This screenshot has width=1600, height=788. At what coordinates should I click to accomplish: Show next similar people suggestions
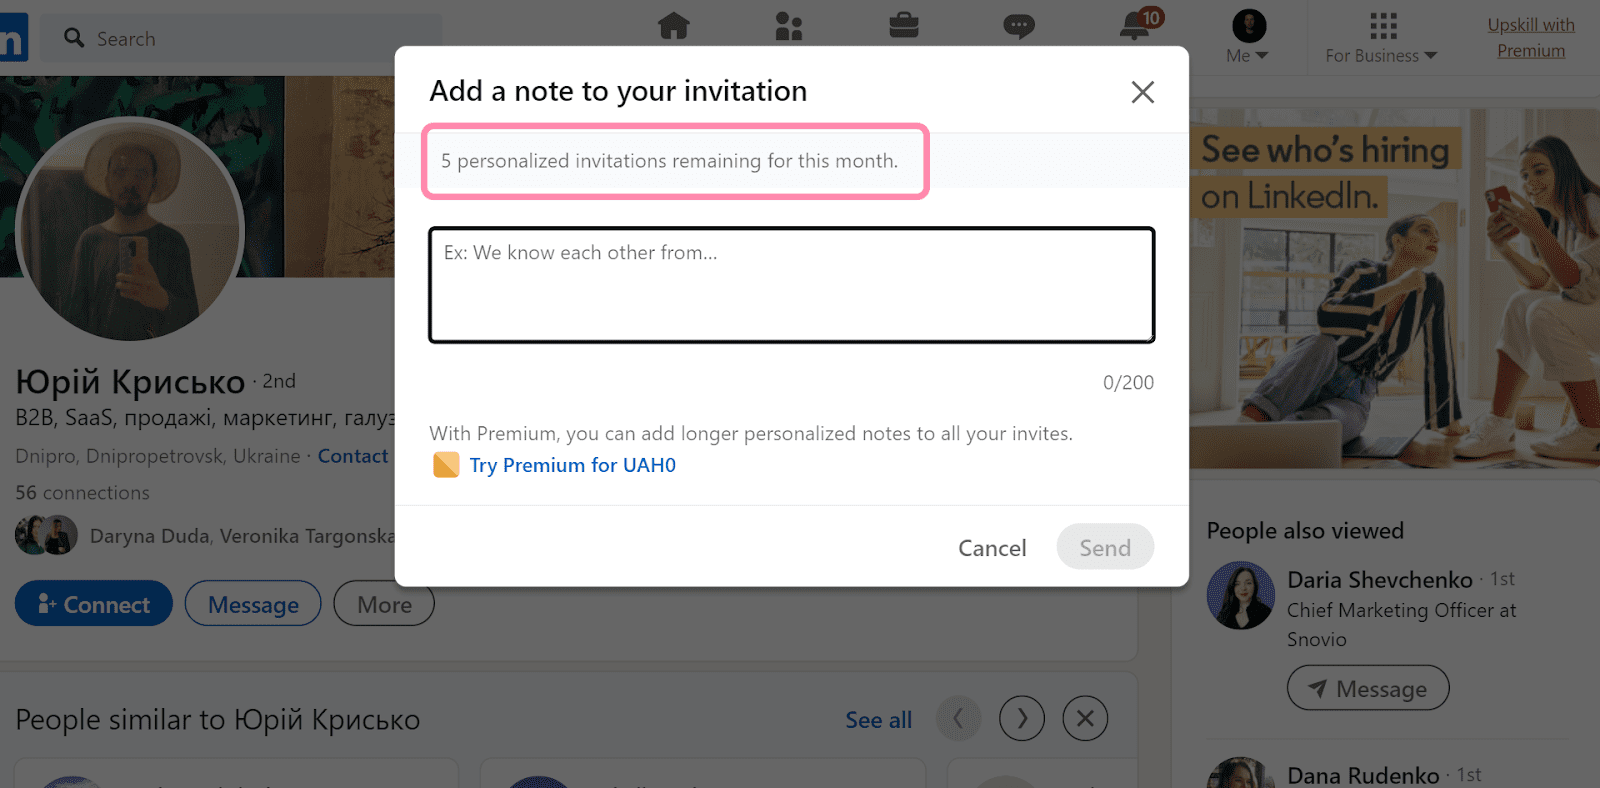click(1022, 718)
